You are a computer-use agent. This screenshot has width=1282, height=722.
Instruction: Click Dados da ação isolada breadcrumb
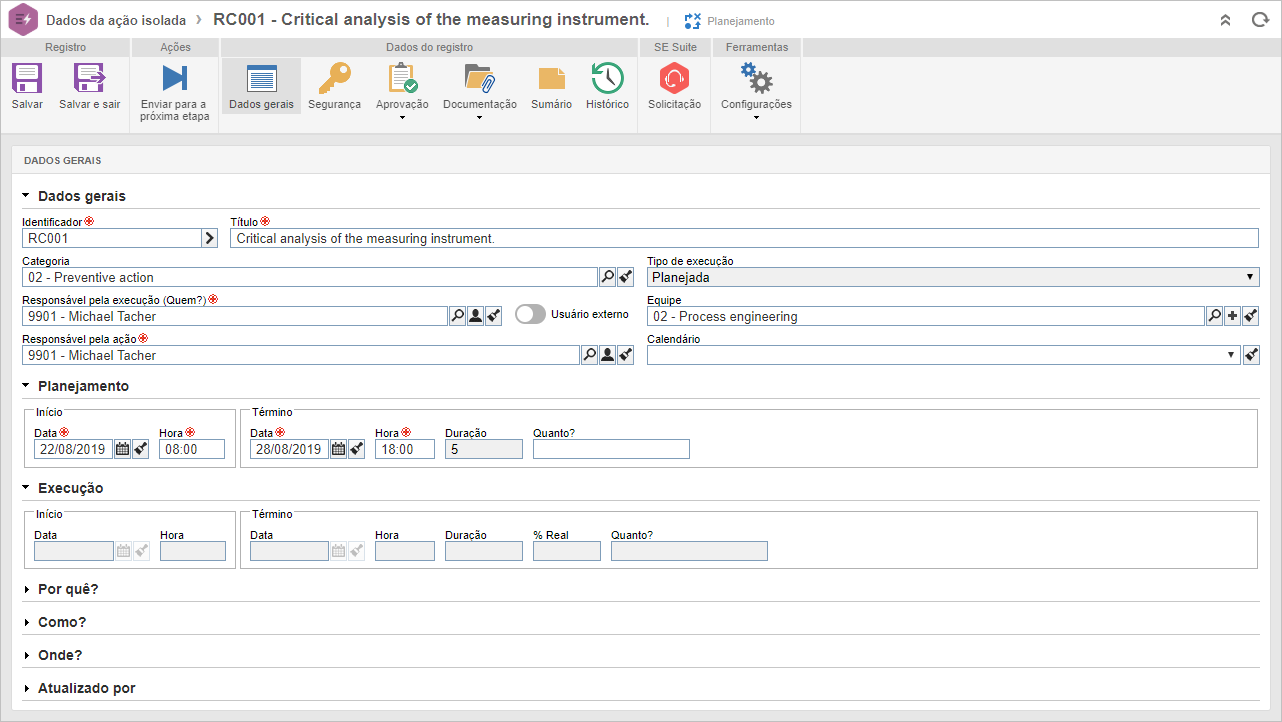pyautogui.click(x=115, y=20)
